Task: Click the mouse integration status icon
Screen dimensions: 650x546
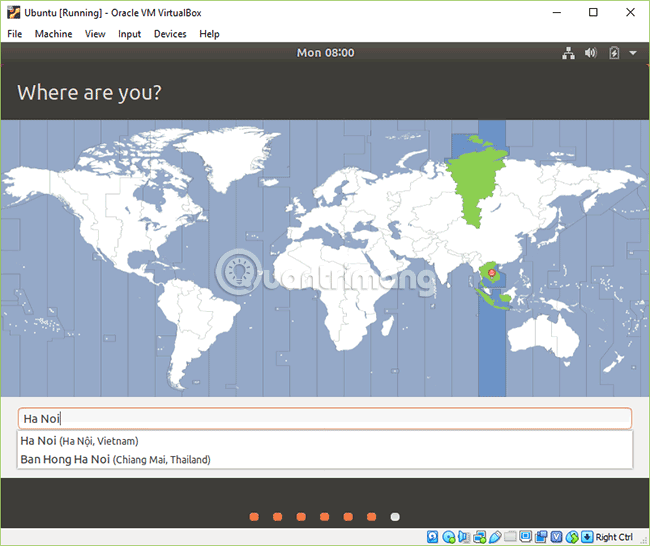Action: click(x=572, y=537)
